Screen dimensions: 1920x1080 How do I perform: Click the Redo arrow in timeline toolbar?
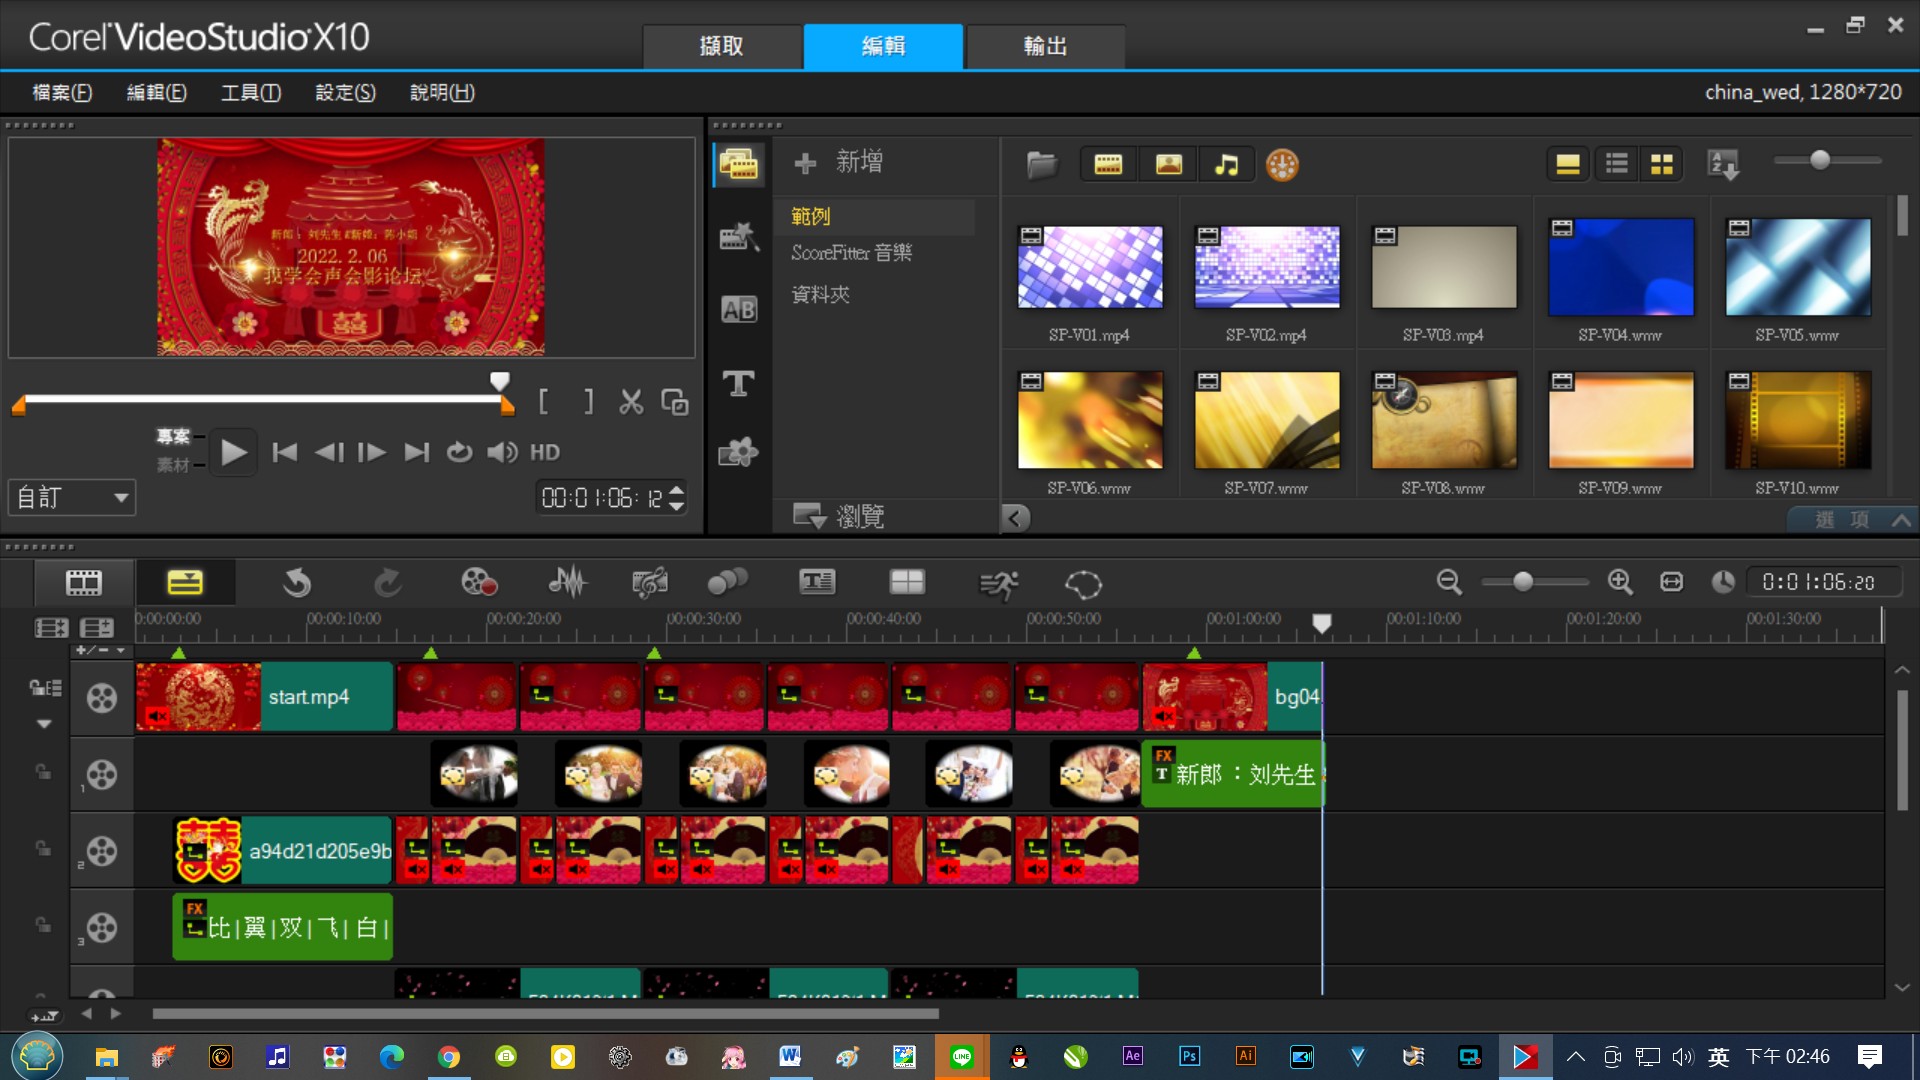tap(387, 583)
